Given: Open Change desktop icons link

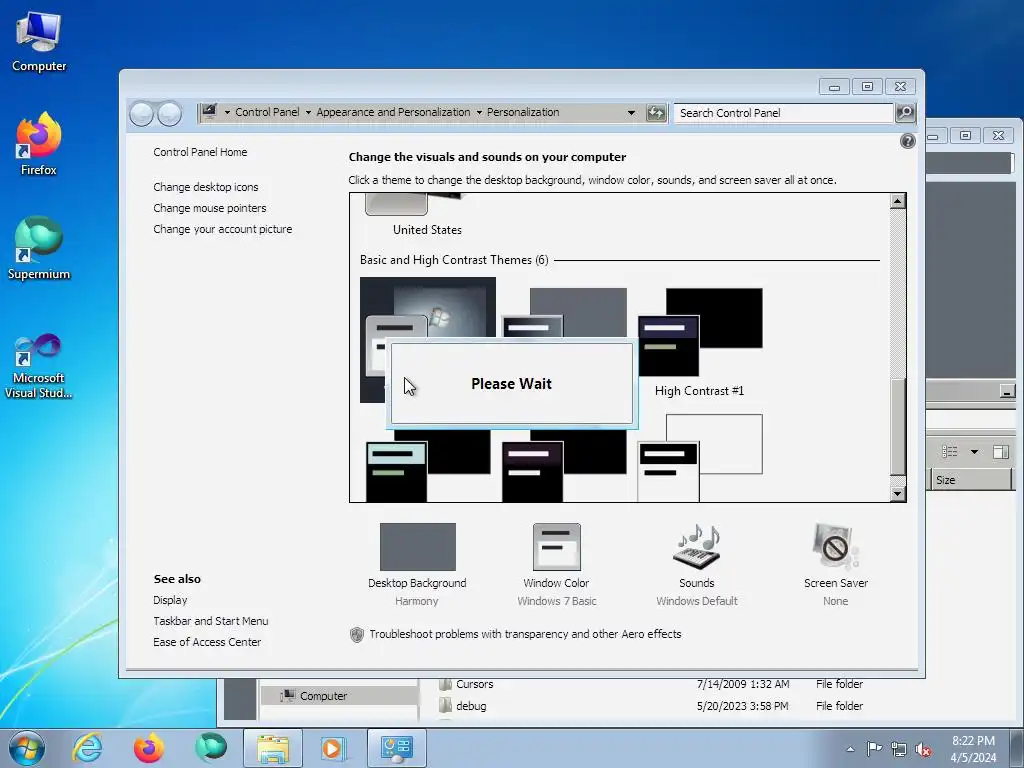Looking at the screenshot, I should coord(206,187).
